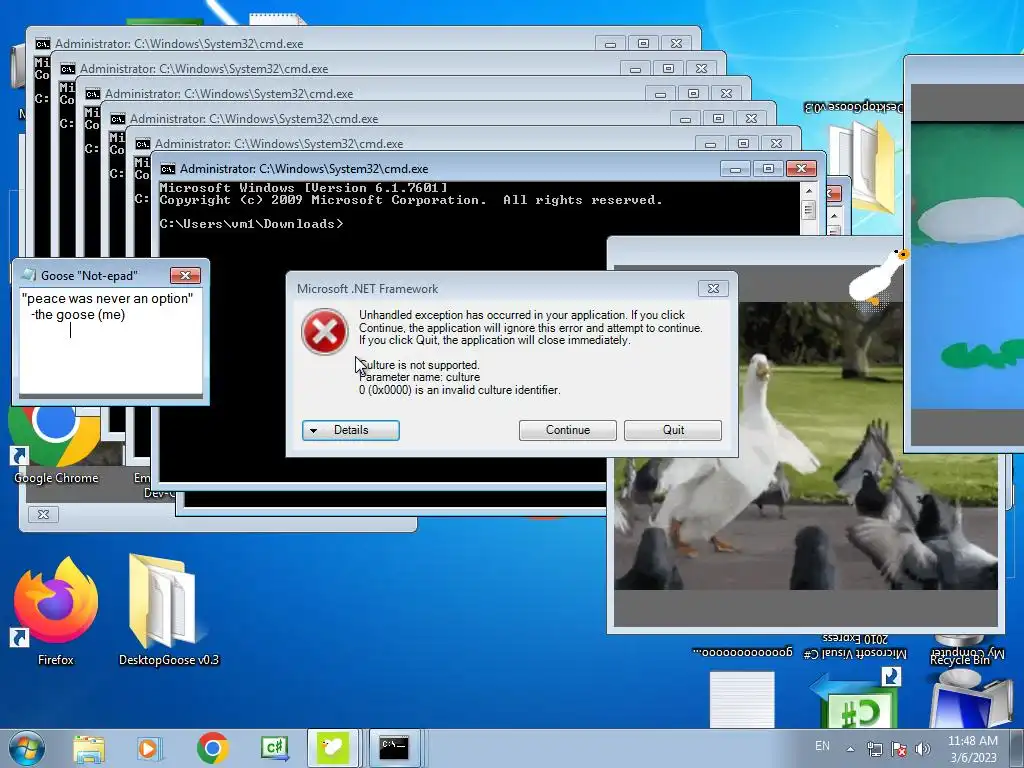Click the title icon of backmost cmd.exe window
The height and width of the screenshot is (768, 1024).
[x=43, y=44]
